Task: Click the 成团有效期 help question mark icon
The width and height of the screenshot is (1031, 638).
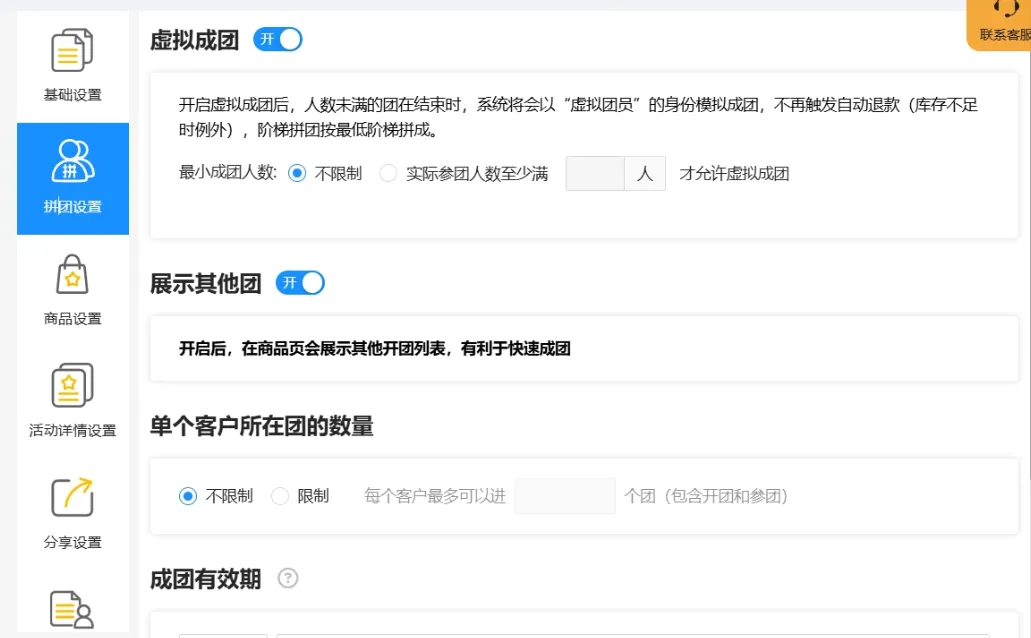Action: 288,578
